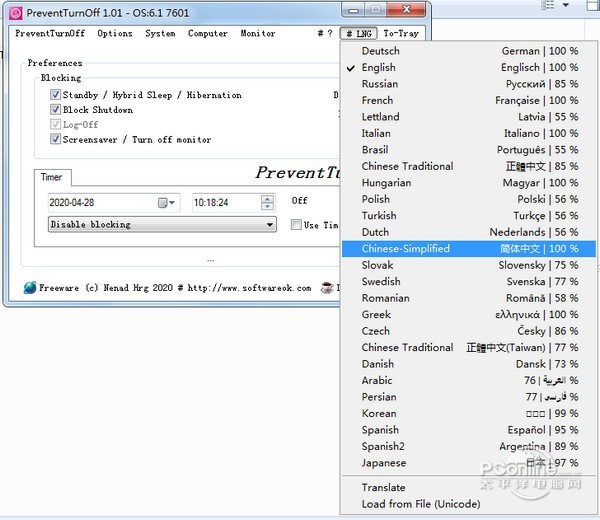Click the globe icon beside Freeware text
Viewport: 600px width, 520px height.
[x=30, y=287]
